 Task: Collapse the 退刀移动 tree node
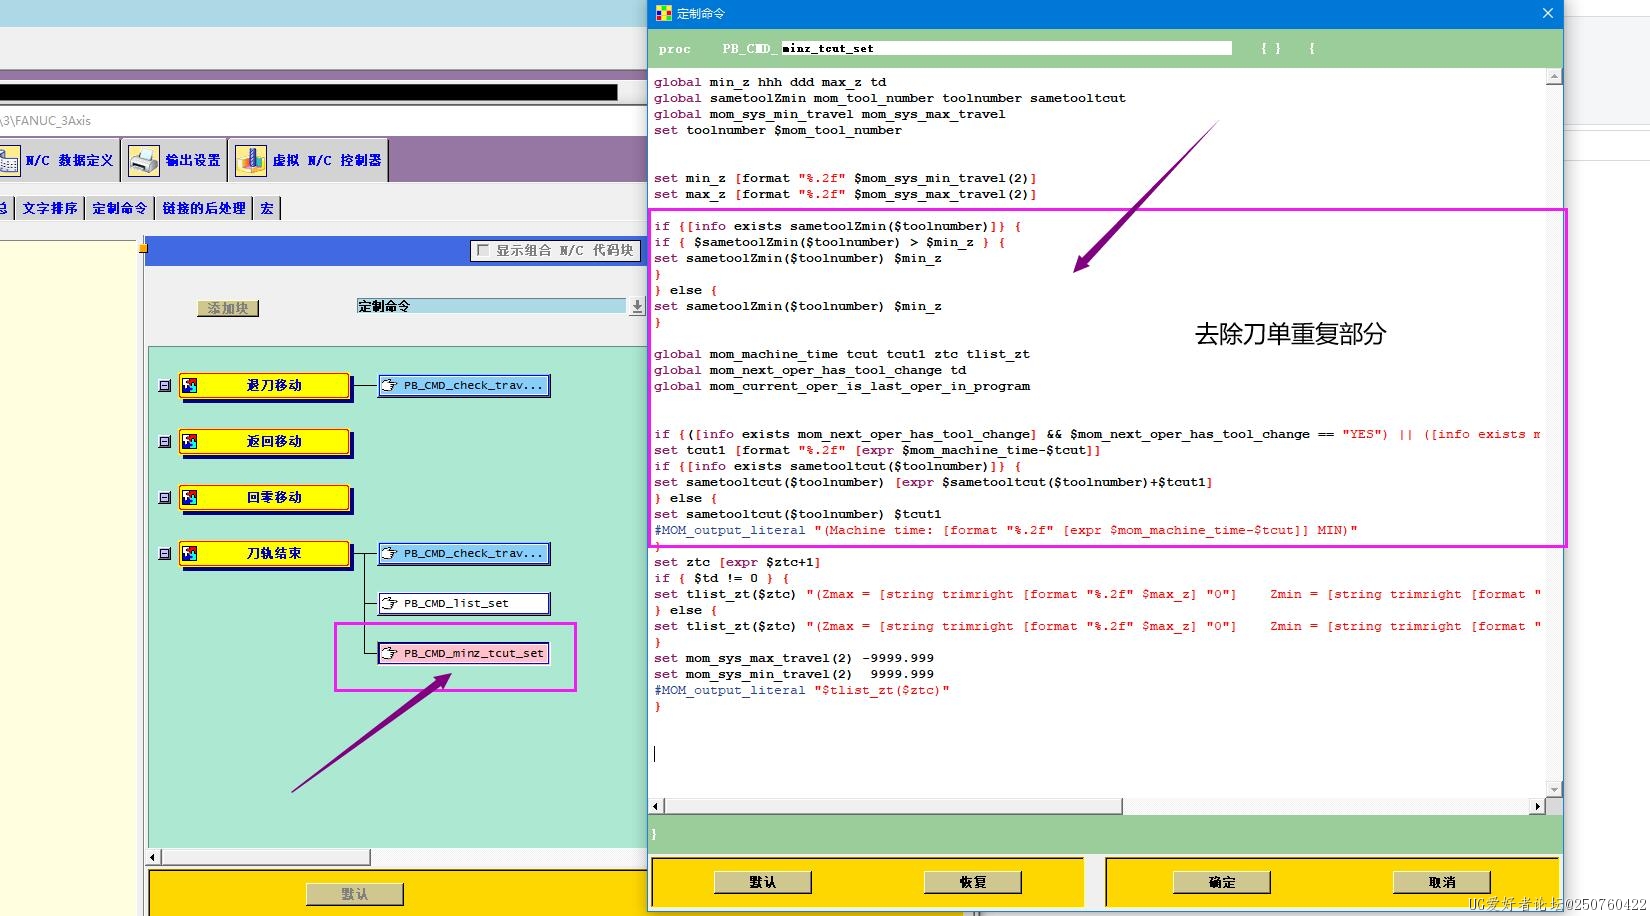point(165,385)
